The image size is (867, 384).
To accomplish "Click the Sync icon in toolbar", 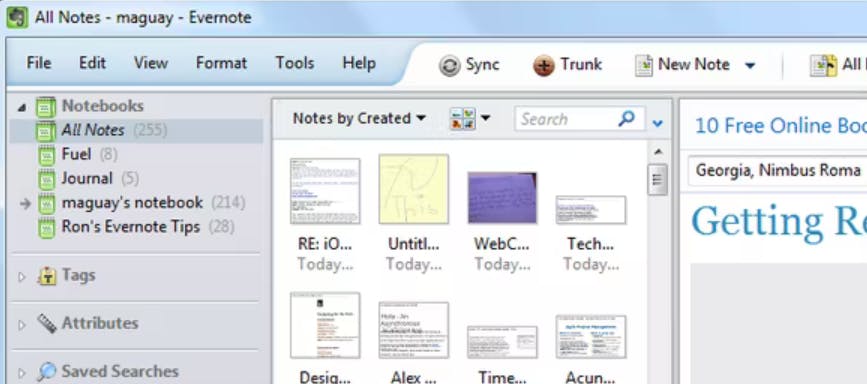I will [450, 66].
